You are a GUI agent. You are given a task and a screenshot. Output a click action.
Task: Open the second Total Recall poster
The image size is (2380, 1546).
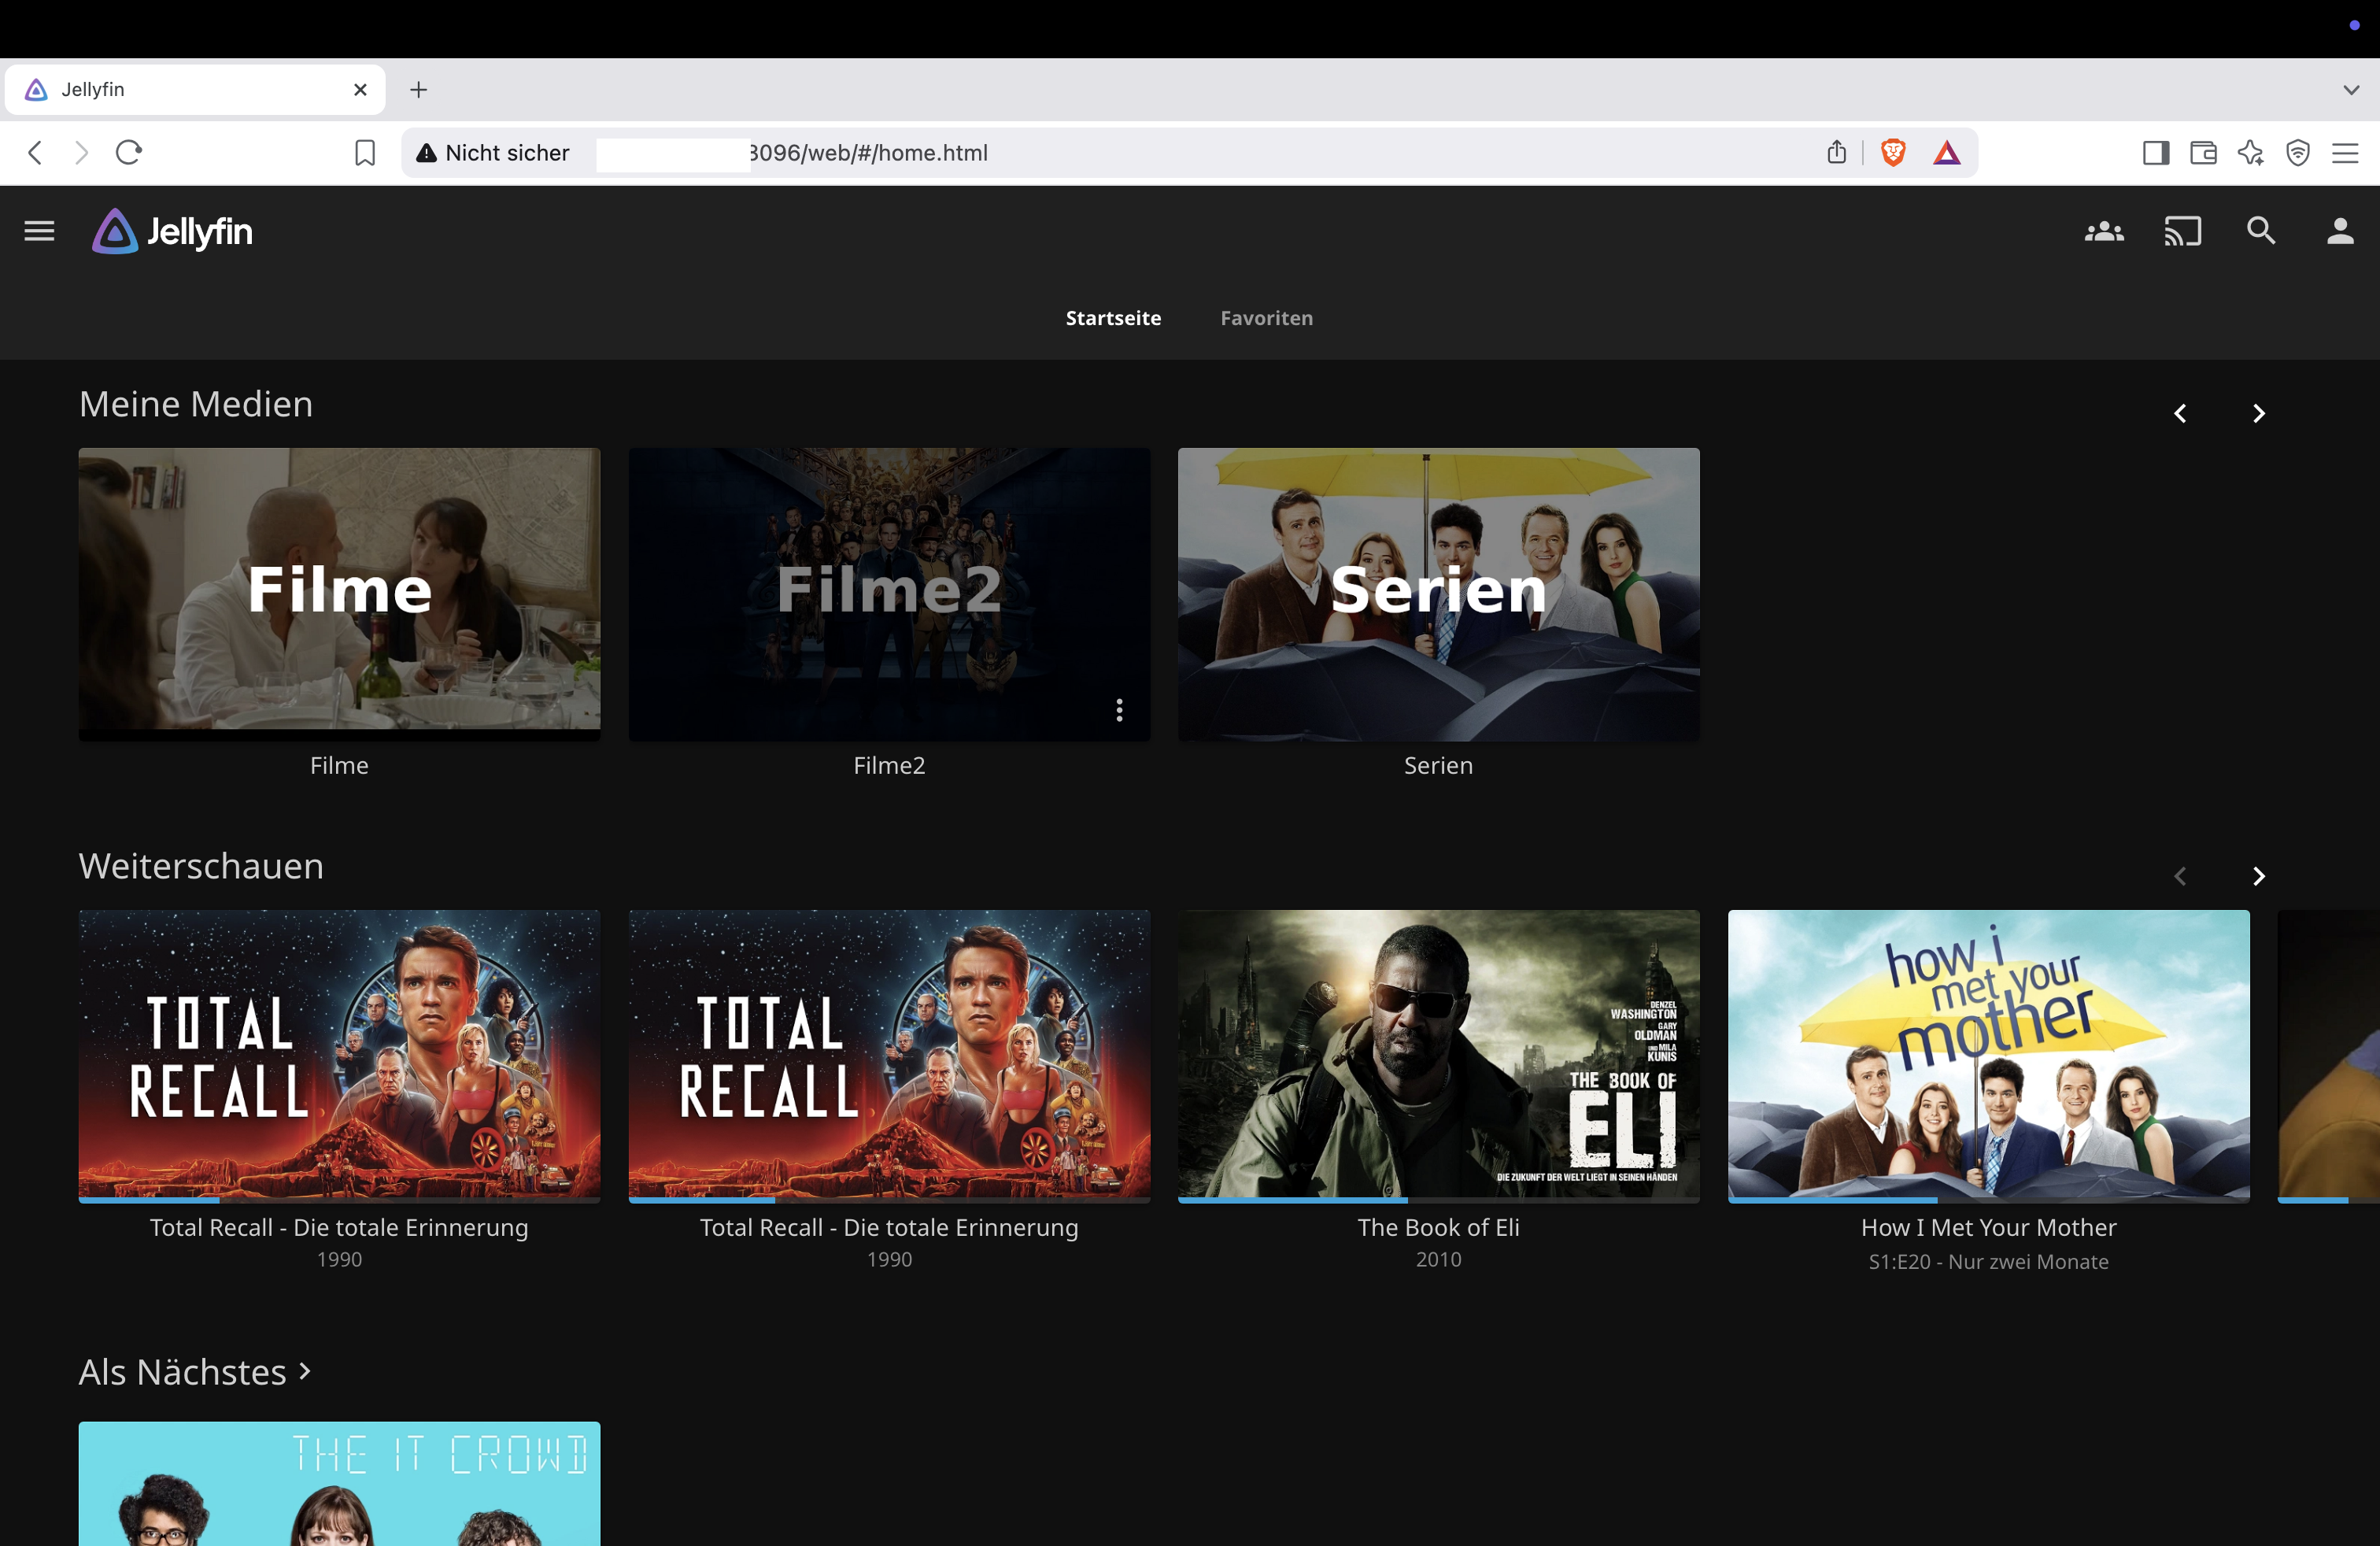[x=889, y=1055]
